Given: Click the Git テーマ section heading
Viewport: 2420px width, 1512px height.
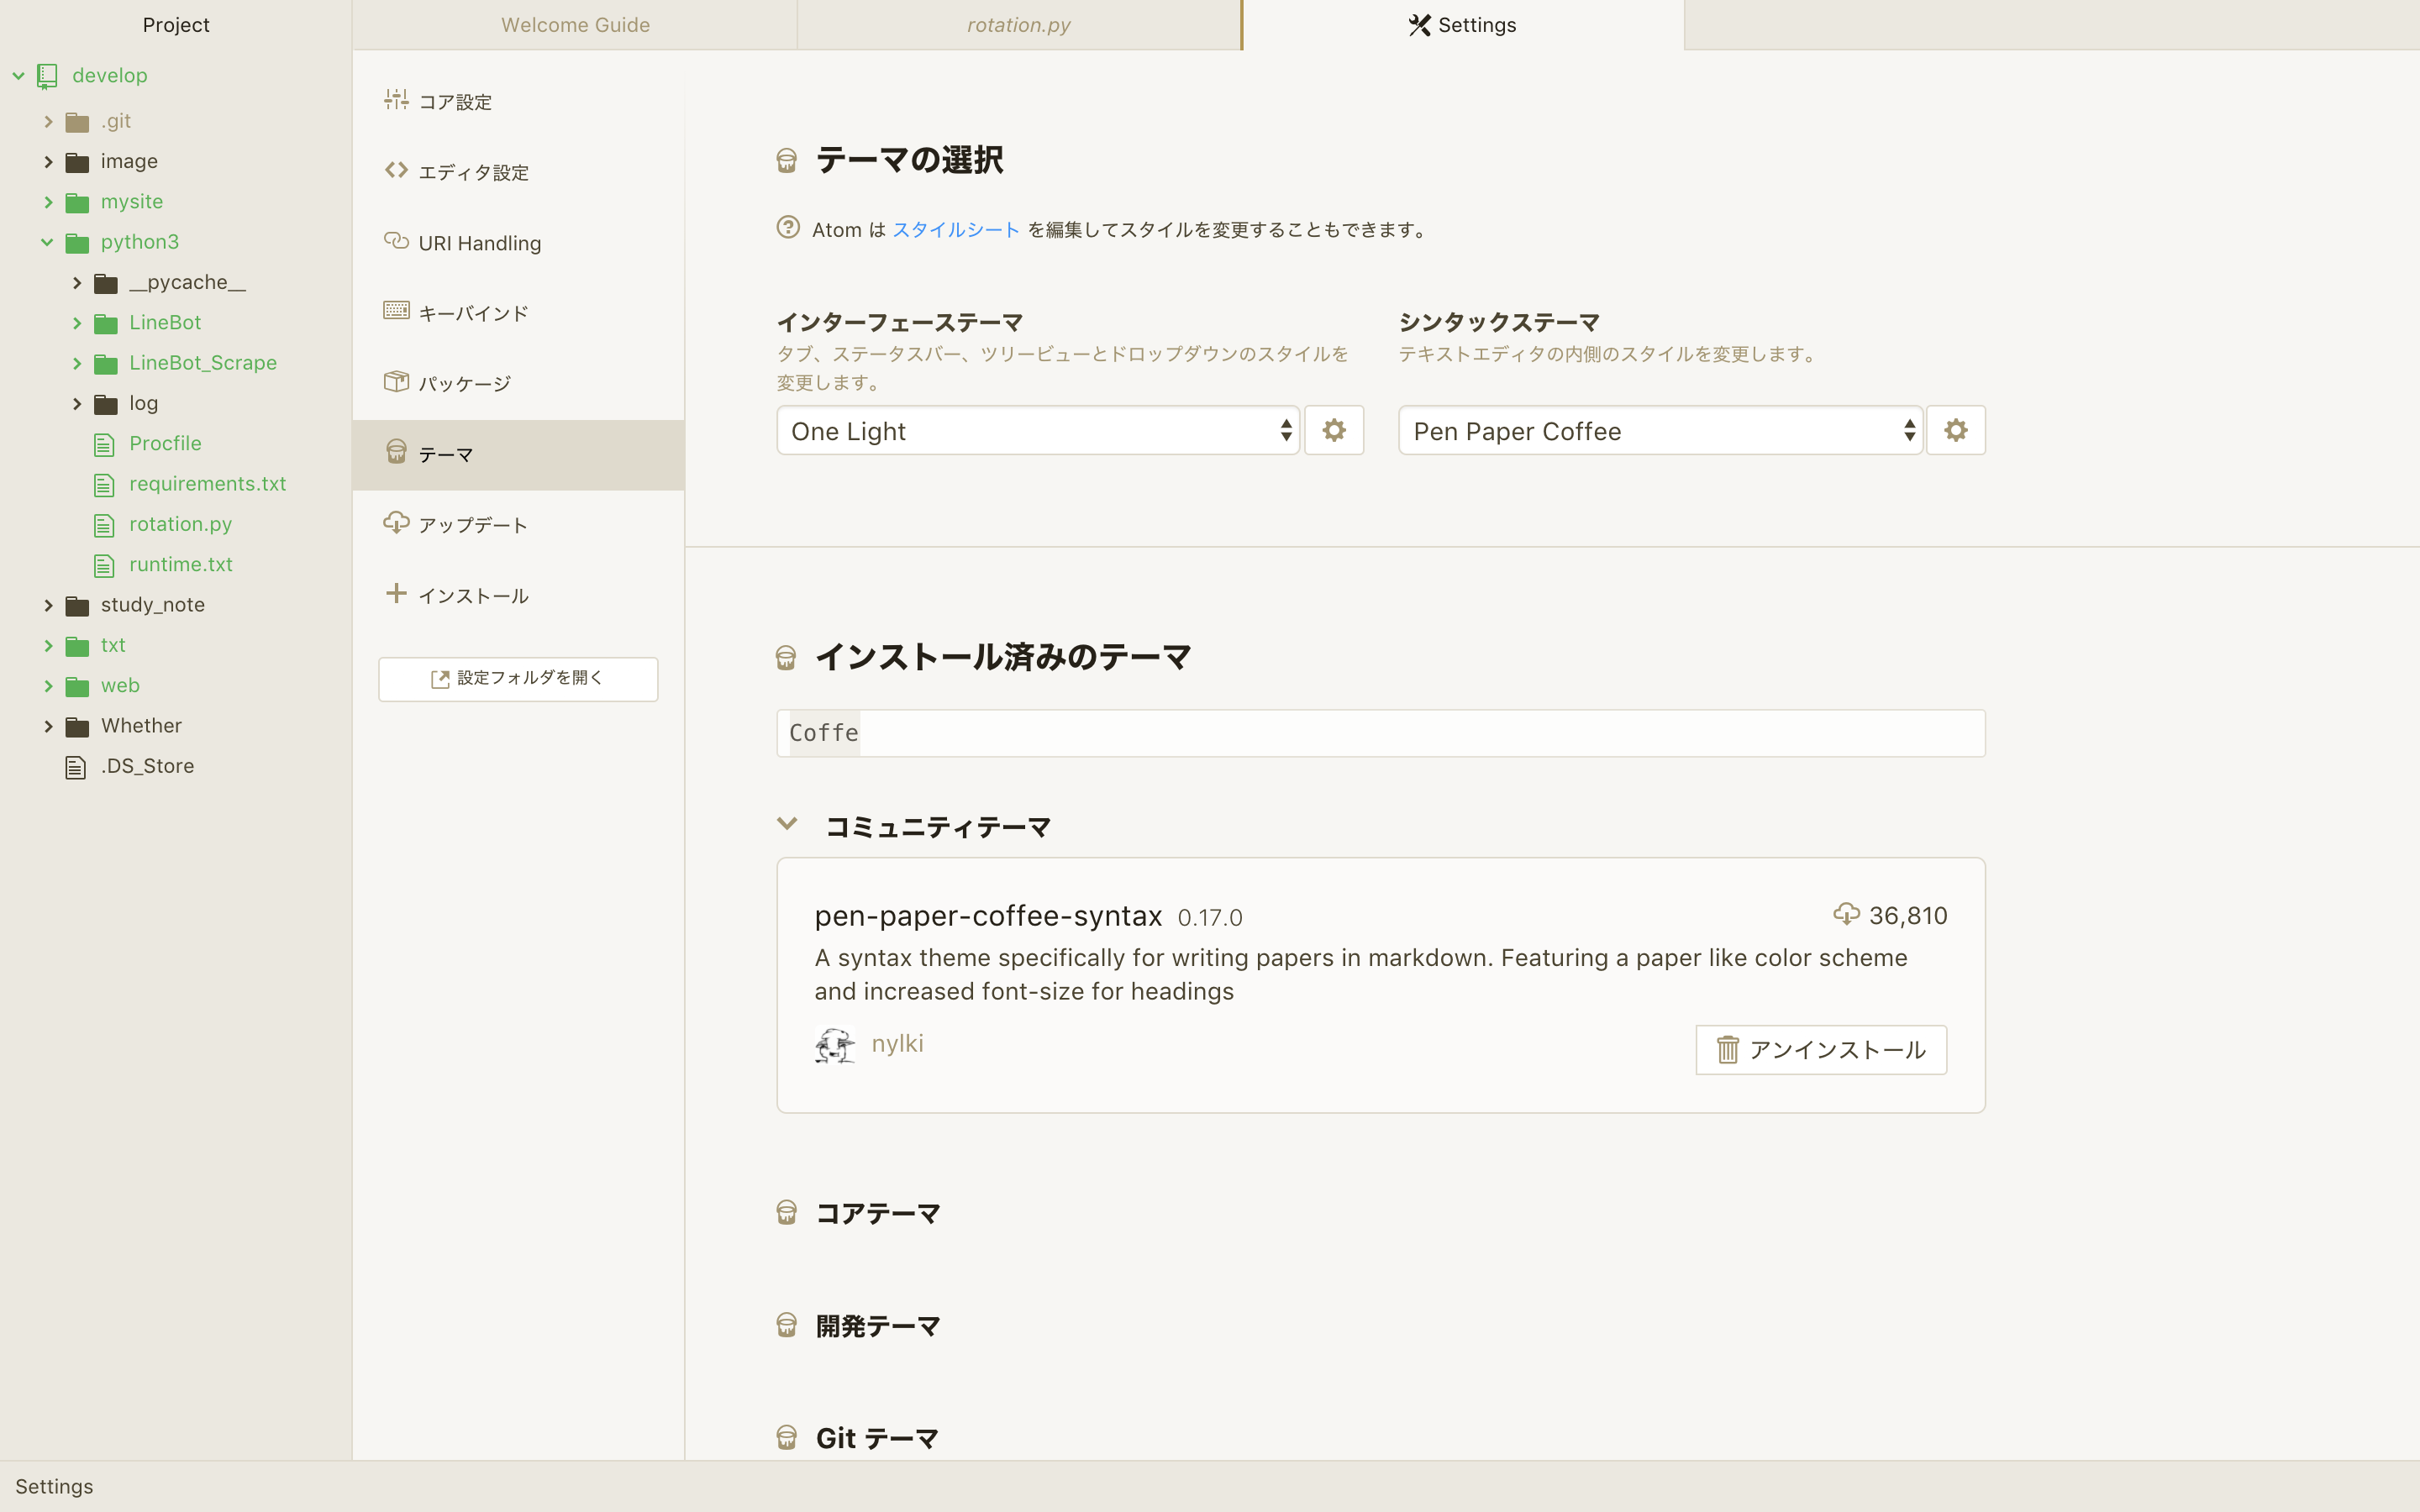Looking at the screenshot, I should tap(877, 1438).
